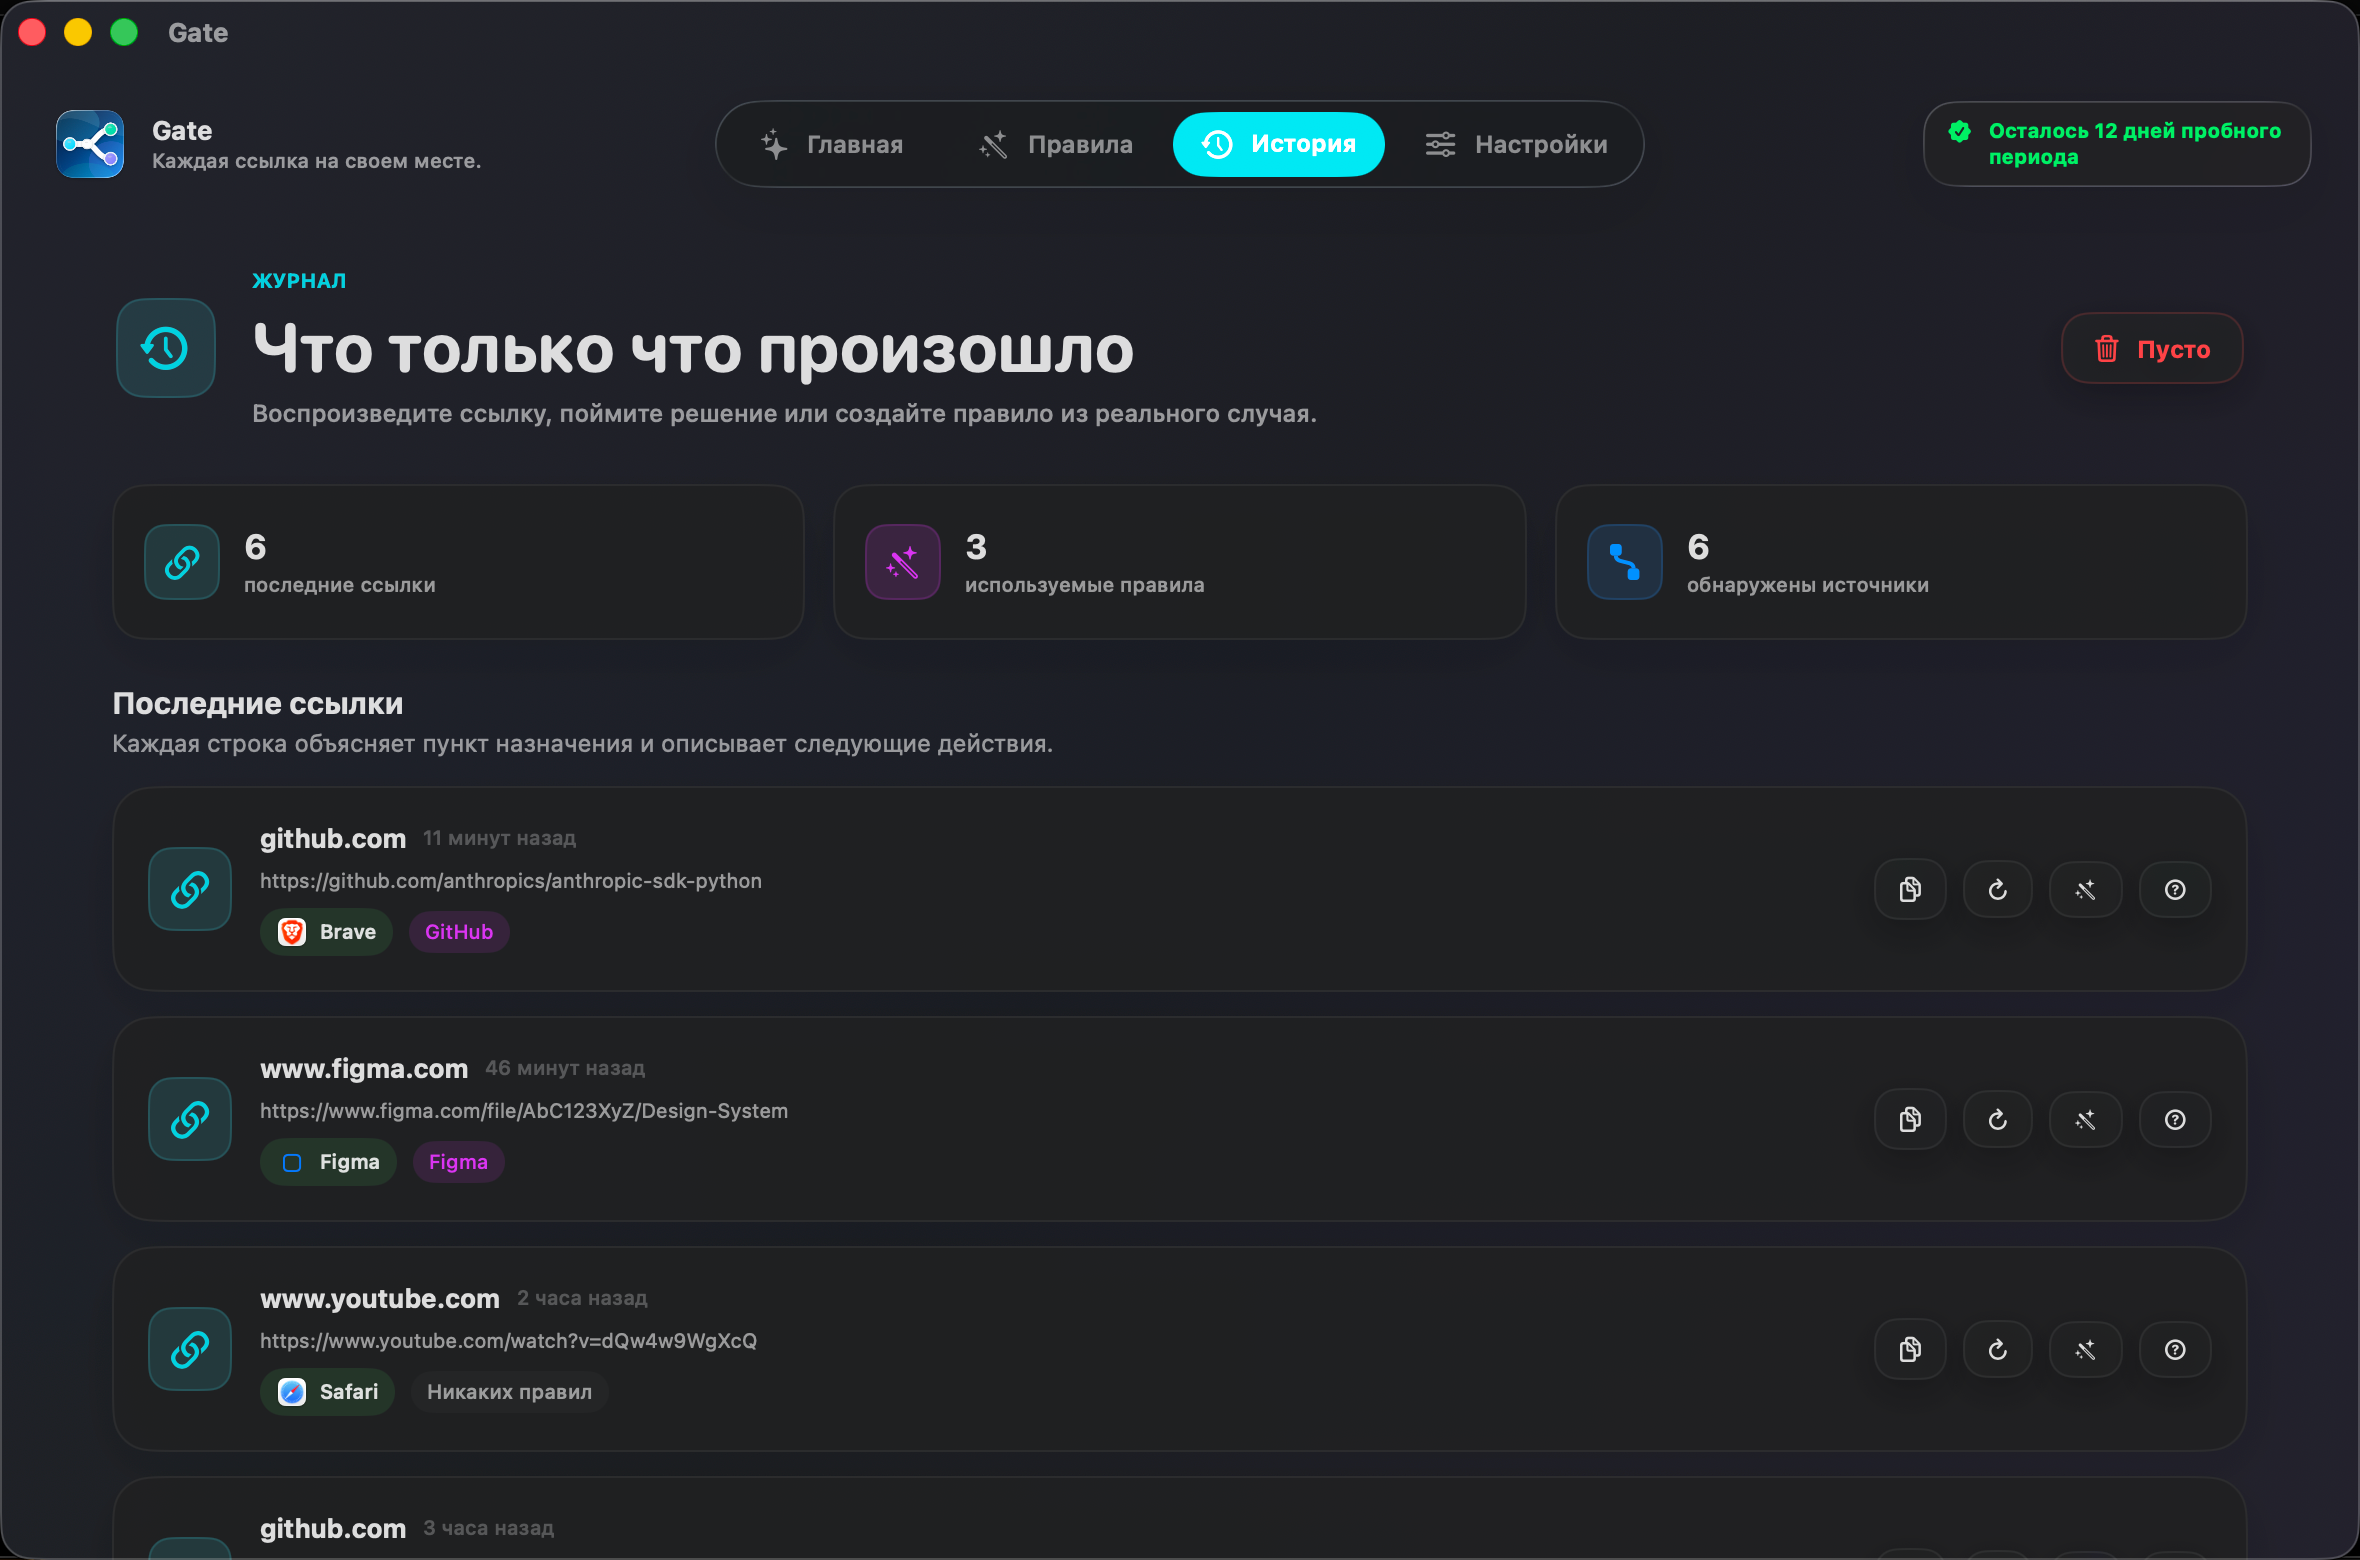2360x1560 pixels.
Task: Click the history clock icon beside the heading
Action: [x=166, y=348]
